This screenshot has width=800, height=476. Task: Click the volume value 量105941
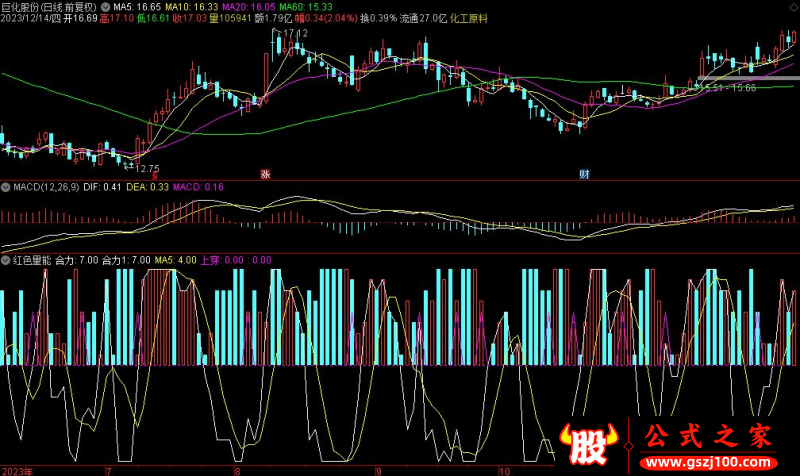point(230,18)
